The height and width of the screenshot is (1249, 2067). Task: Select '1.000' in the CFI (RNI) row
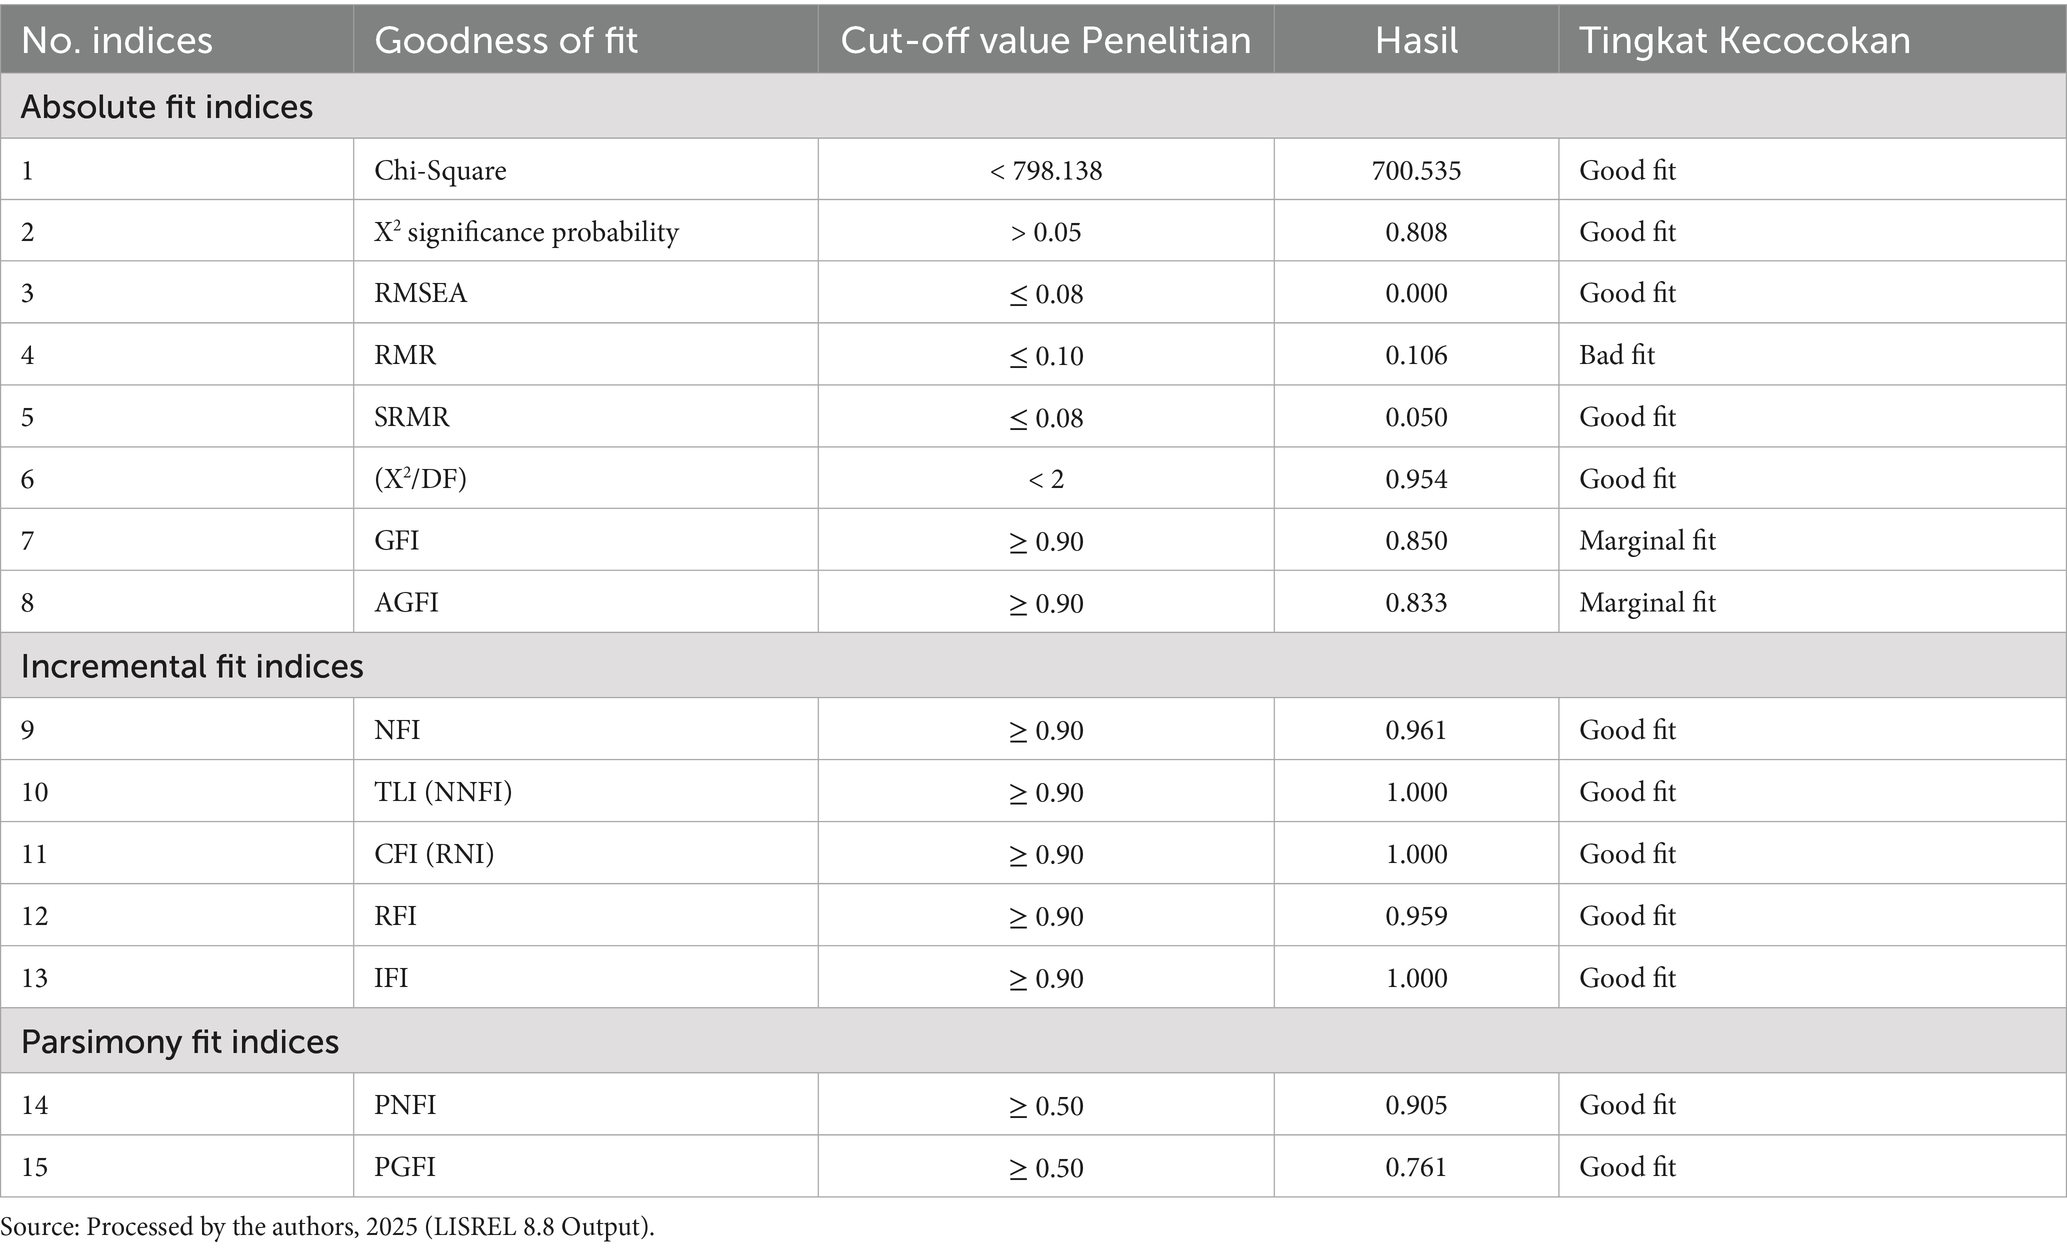point(1416,854)
